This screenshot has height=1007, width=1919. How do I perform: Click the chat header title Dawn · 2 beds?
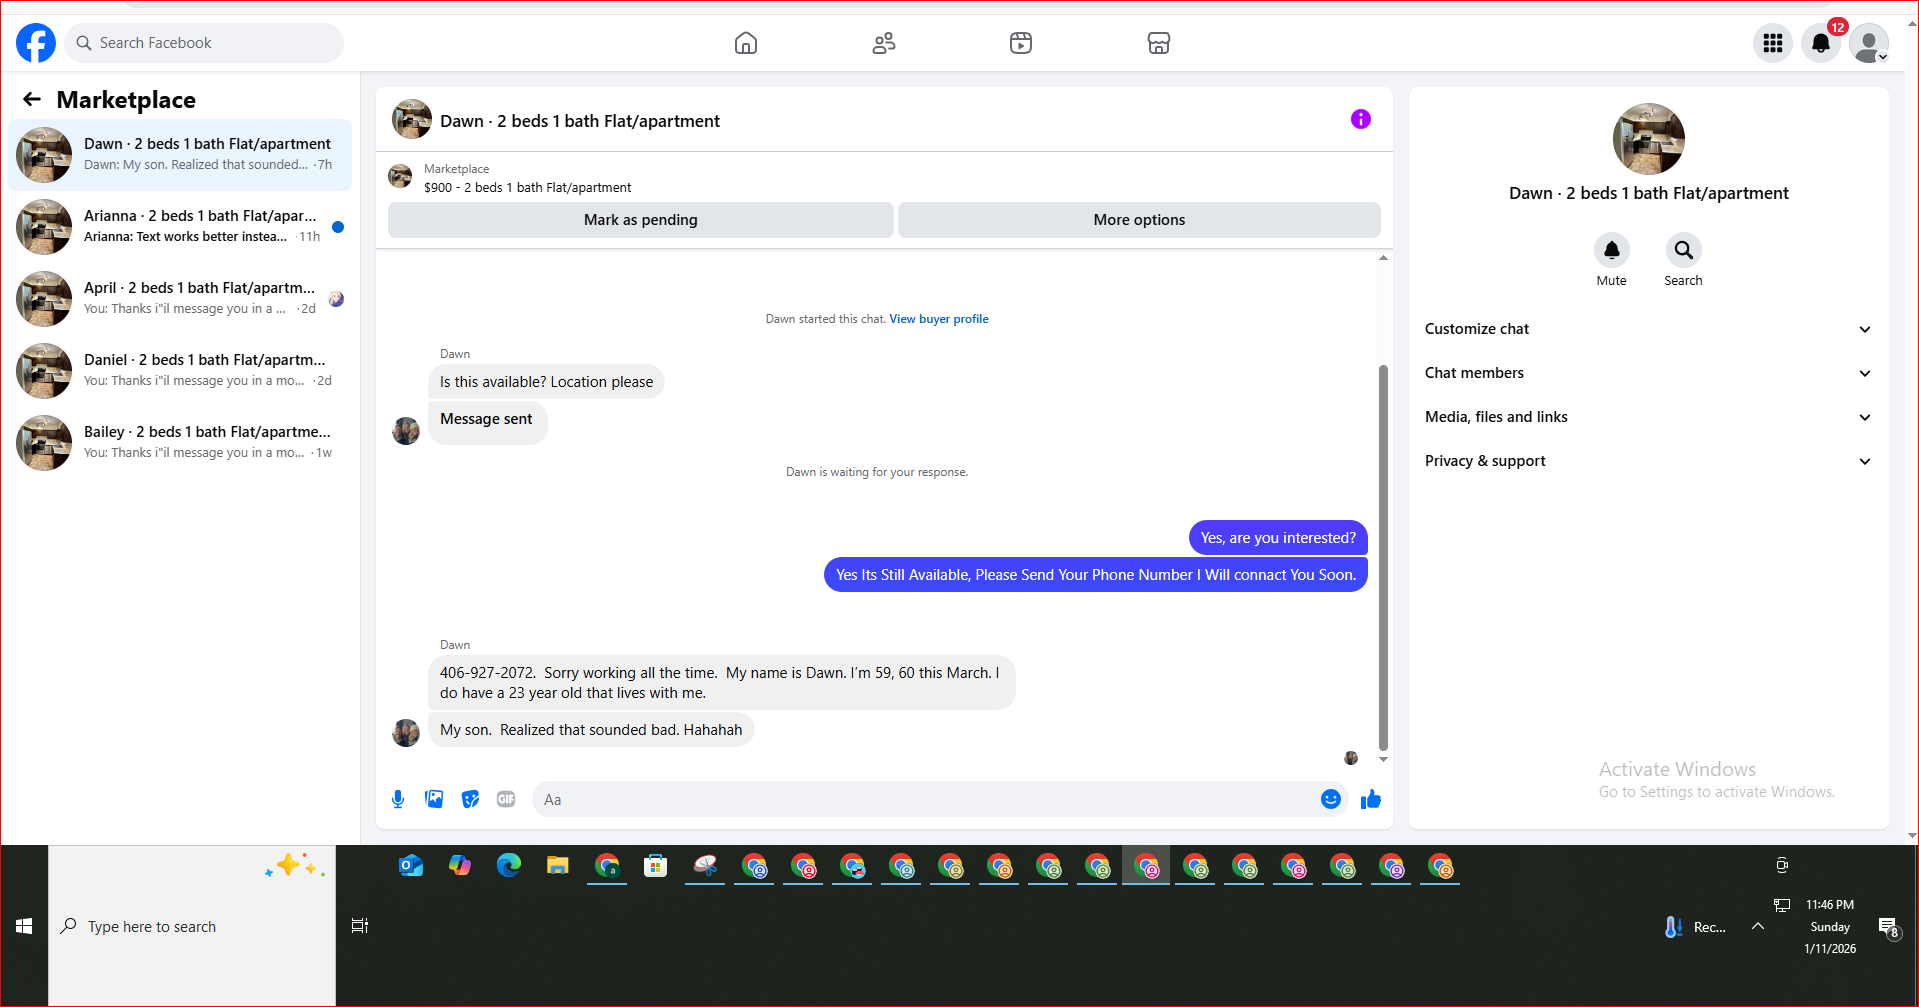click(x=580, y=121)
